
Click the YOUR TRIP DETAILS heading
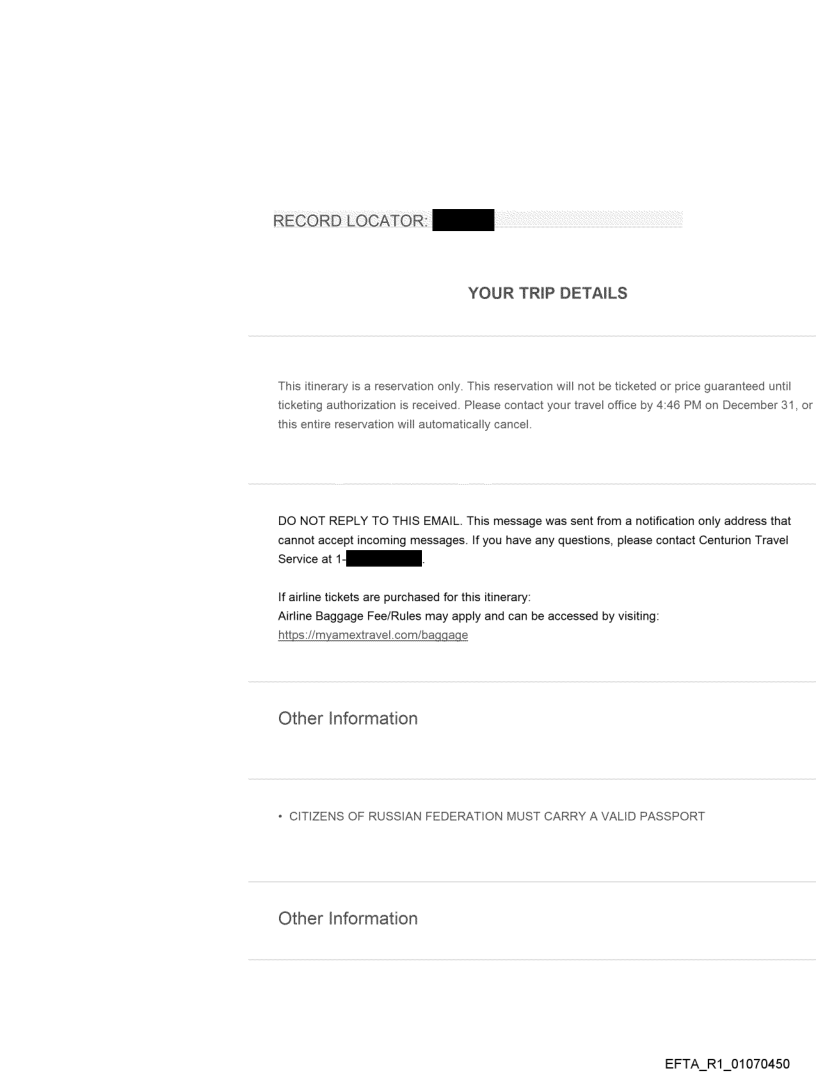tap(547, 294)
